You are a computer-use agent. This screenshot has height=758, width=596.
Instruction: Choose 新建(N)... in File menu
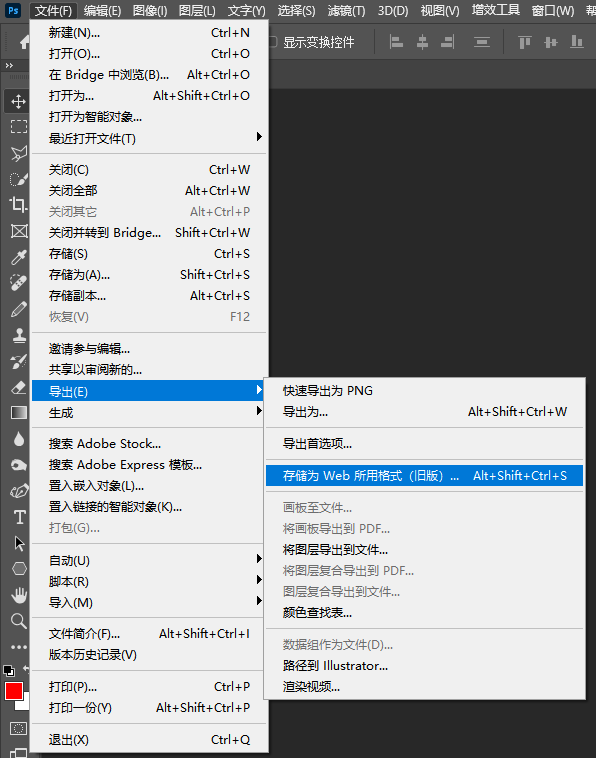click(148, 32)
